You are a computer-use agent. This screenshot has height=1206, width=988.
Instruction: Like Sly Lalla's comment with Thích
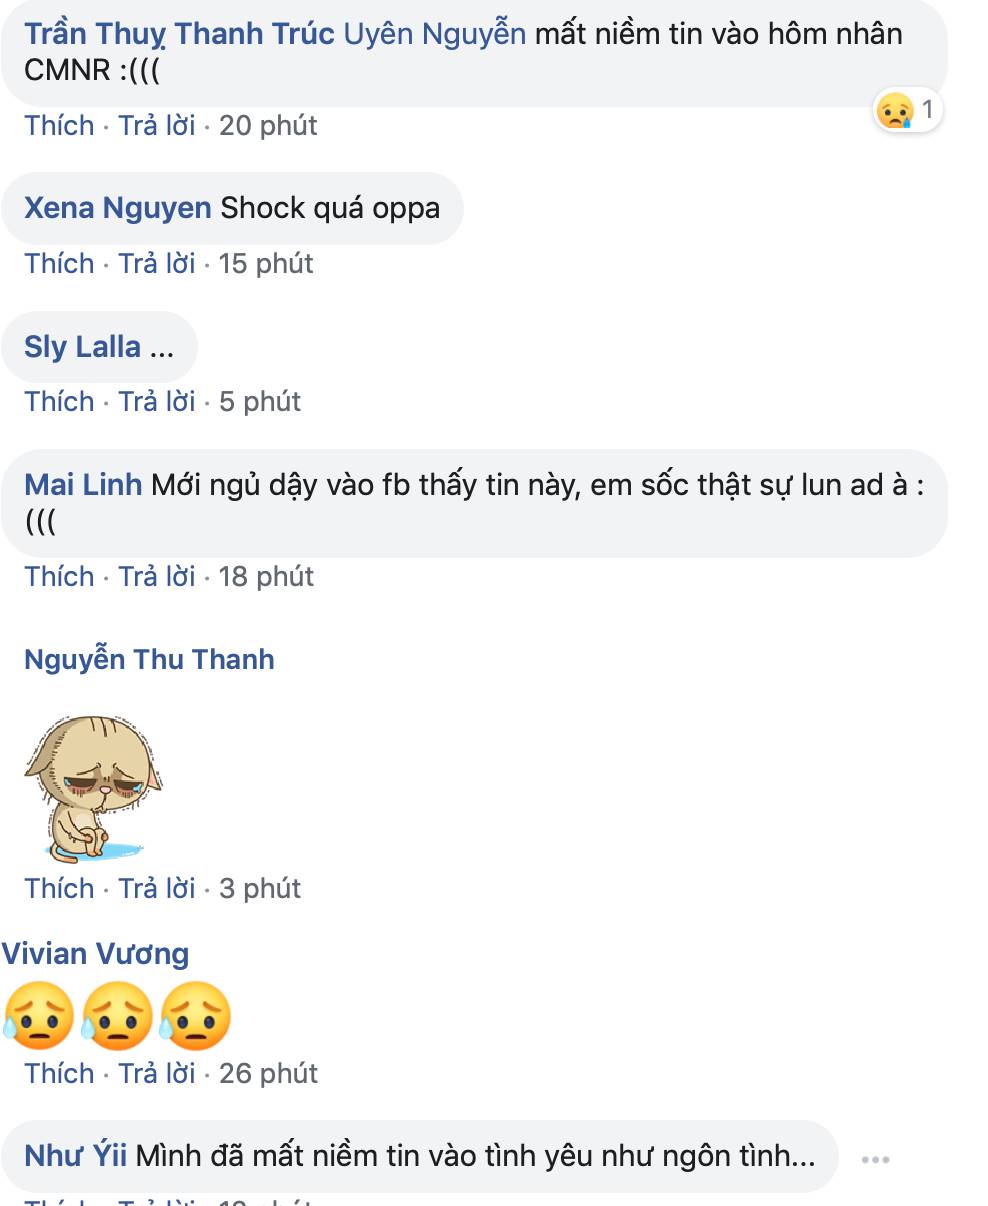pyautogui.click(x=59, y=401)
